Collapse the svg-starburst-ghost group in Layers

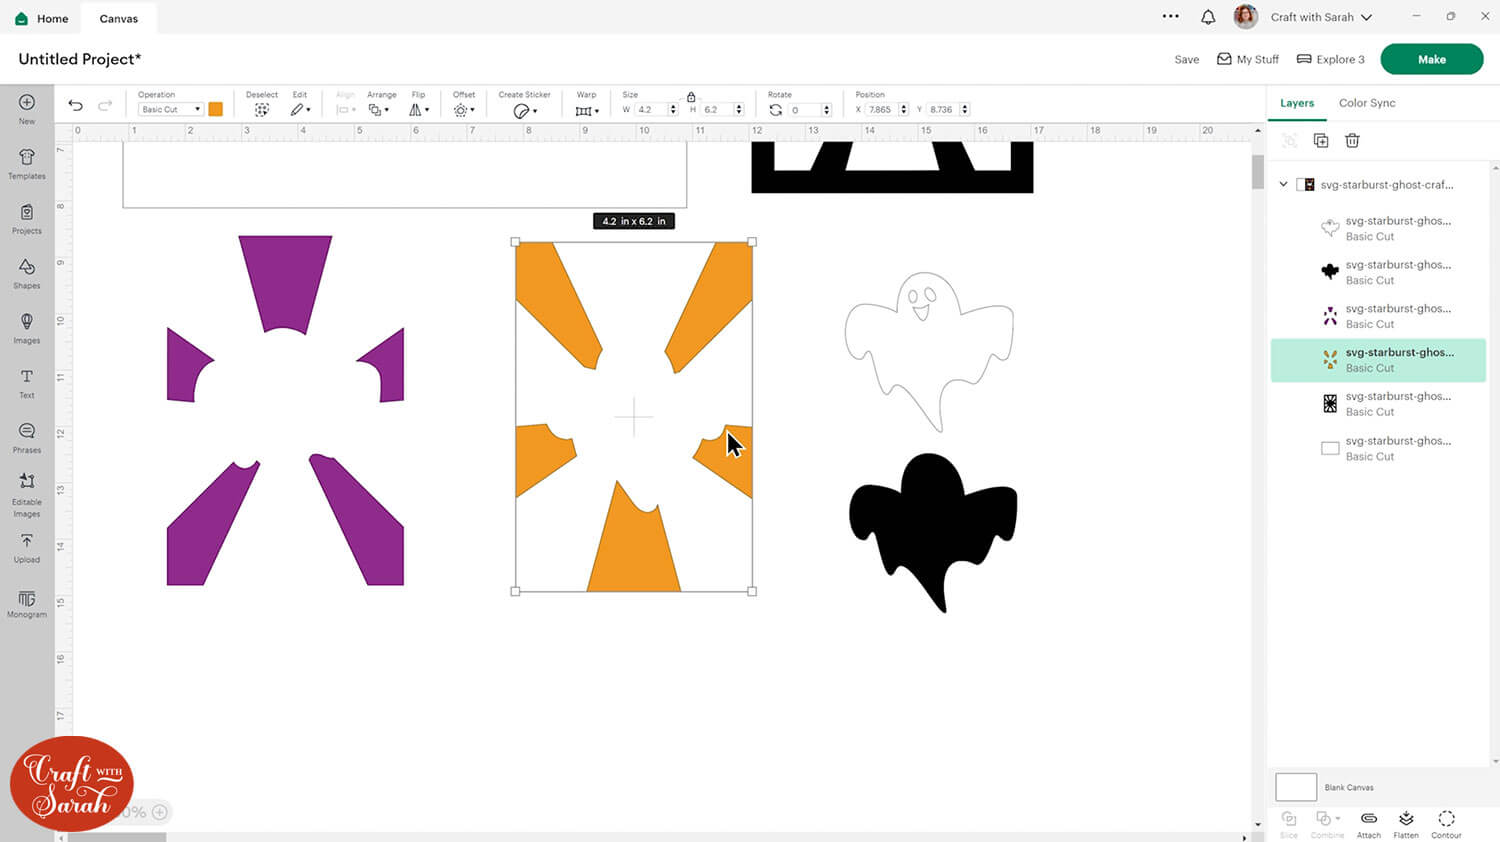pos(1283,184)
